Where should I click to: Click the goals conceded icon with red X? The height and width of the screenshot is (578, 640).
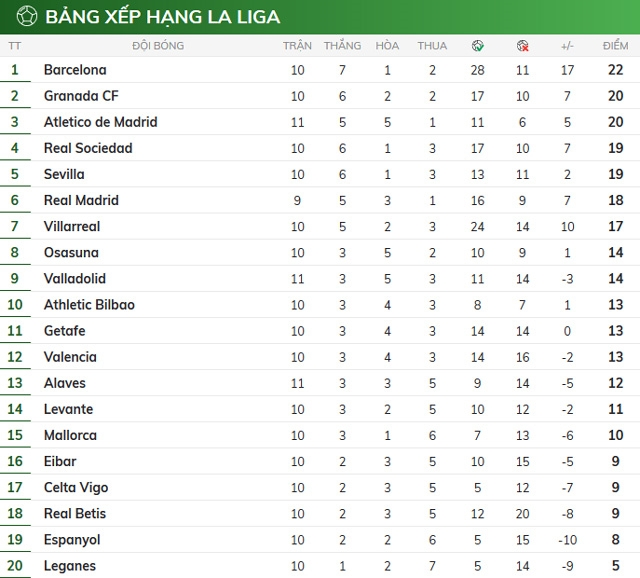(x=522, y=46)
